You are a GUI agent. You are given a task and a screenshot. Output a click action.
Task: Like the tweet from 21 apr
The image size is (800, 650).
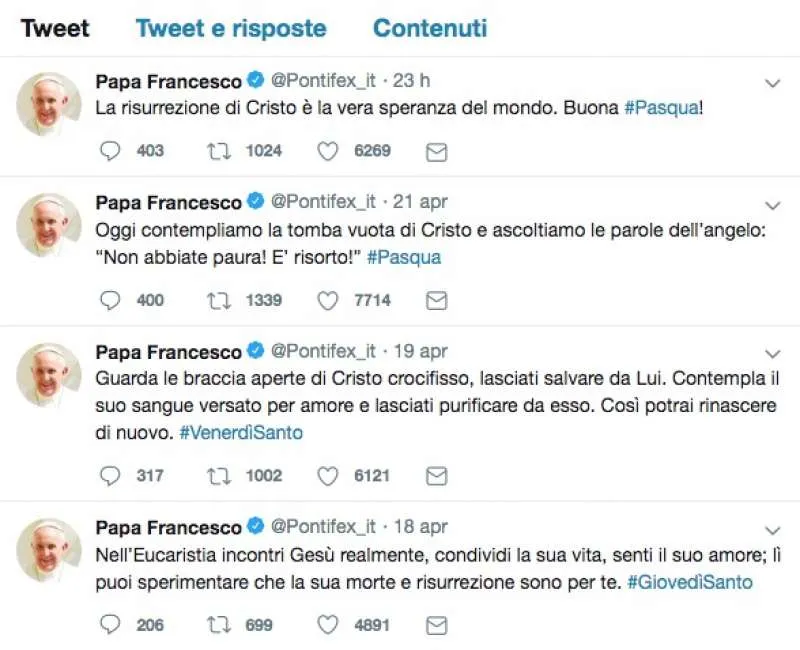point(327,300)
